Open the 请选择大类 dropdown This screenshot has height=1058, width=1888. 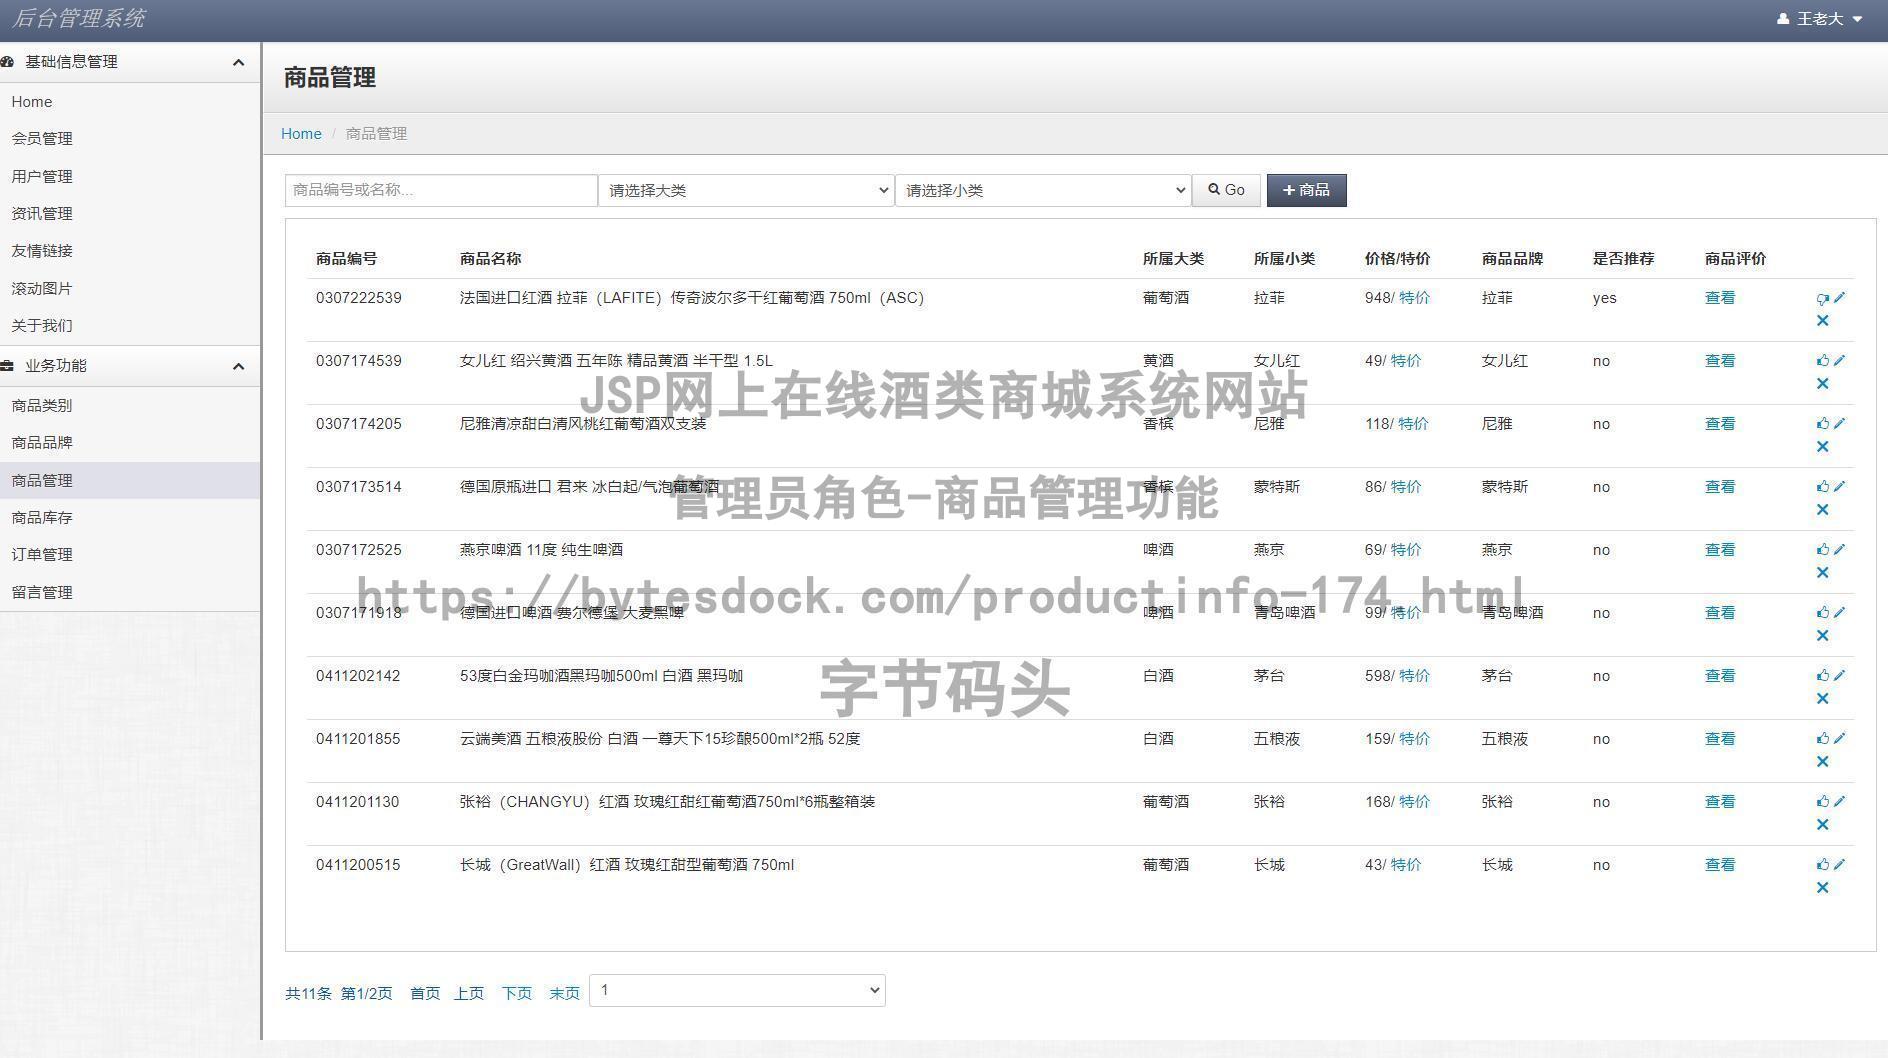744,189
